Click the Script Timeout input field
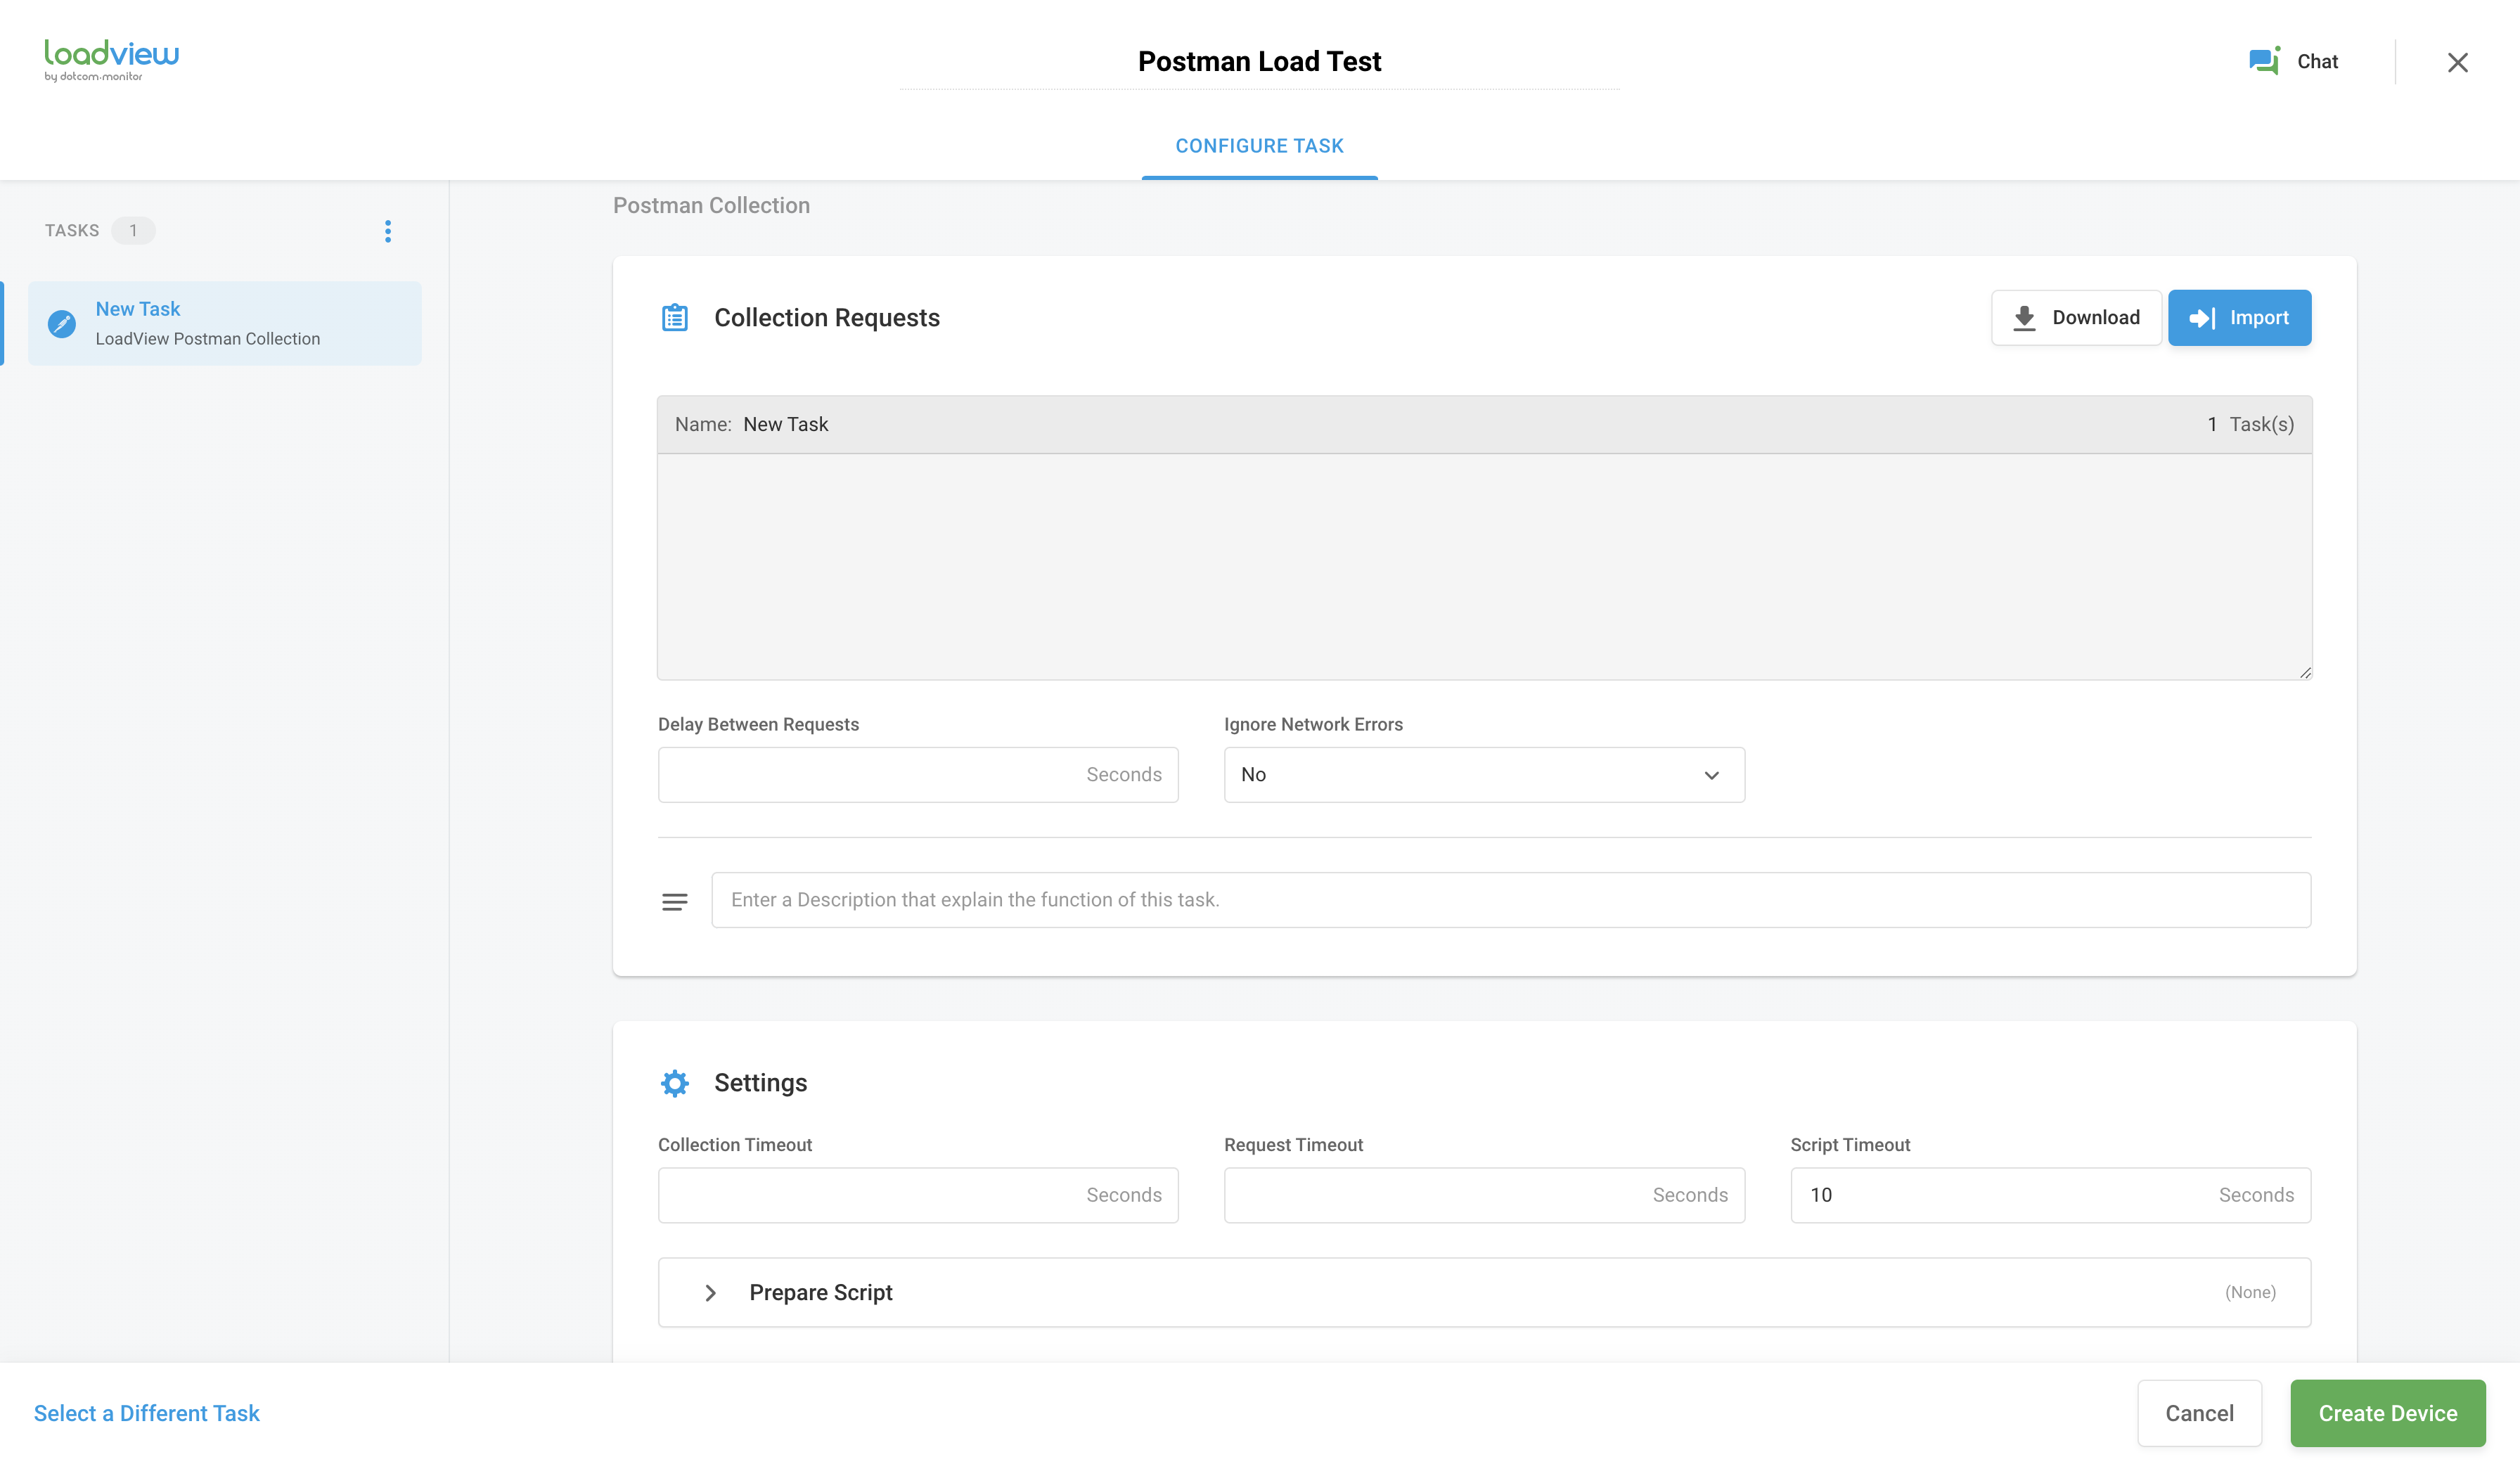This screenshot has height=1464, width=2520. click(x=2000, y=1195)
